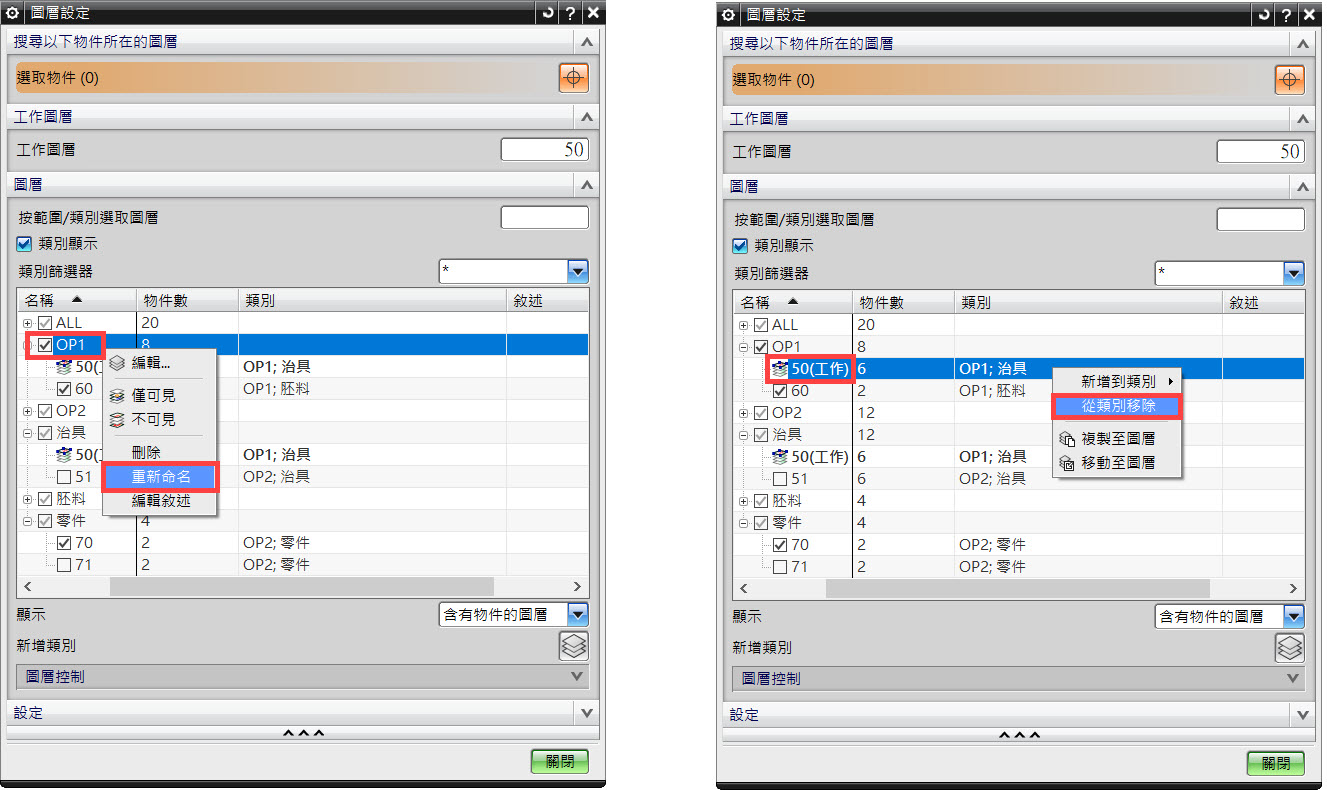
Task: Open 顯示 含有物件的圖層 dropdown in right dialog
Action: tap(1294, 617)
